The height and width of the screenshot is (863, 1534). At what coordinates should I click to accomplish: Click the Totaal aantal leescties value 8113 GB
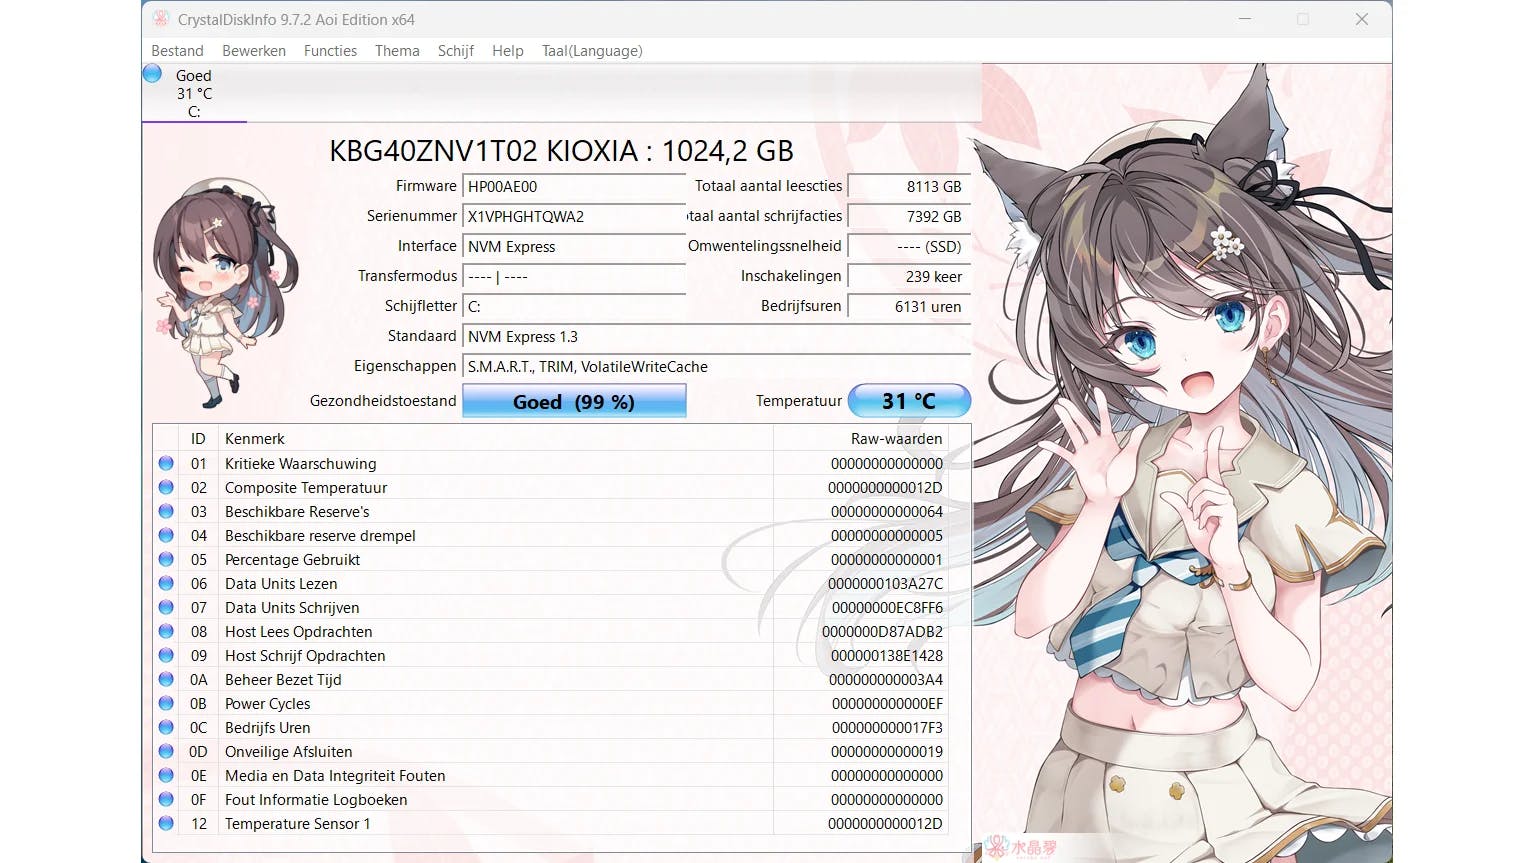(909, 186)
